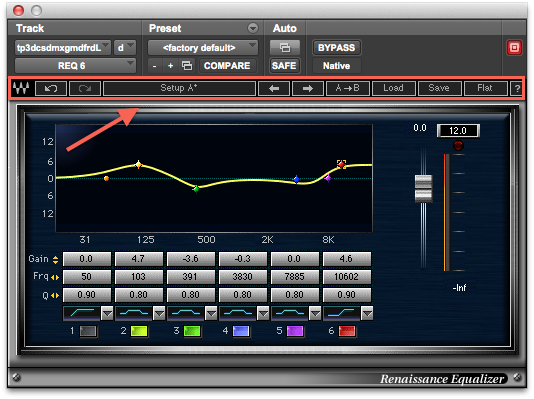
Task: Toggle band 3 green enable button
Action: point(192,331)
